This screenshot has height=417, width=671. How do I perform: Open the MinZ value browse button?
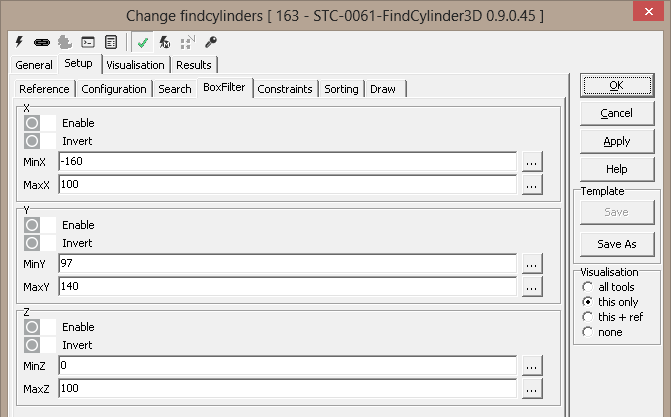click(531, 365)
